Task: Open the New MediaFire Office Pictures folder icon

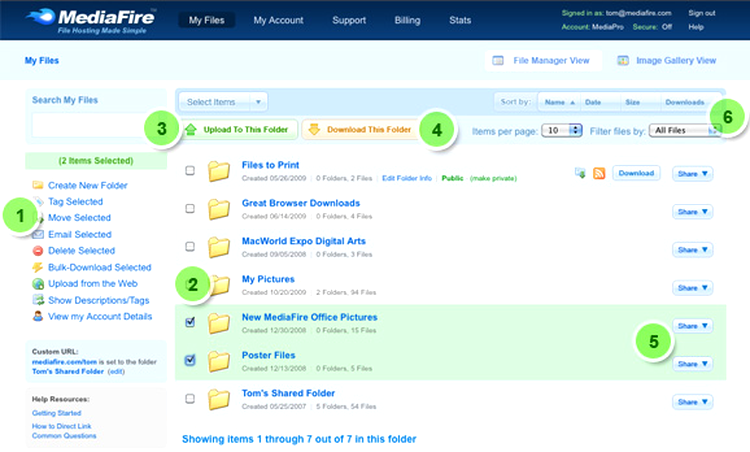Action: pyautogui.click(x=219, y=323)
